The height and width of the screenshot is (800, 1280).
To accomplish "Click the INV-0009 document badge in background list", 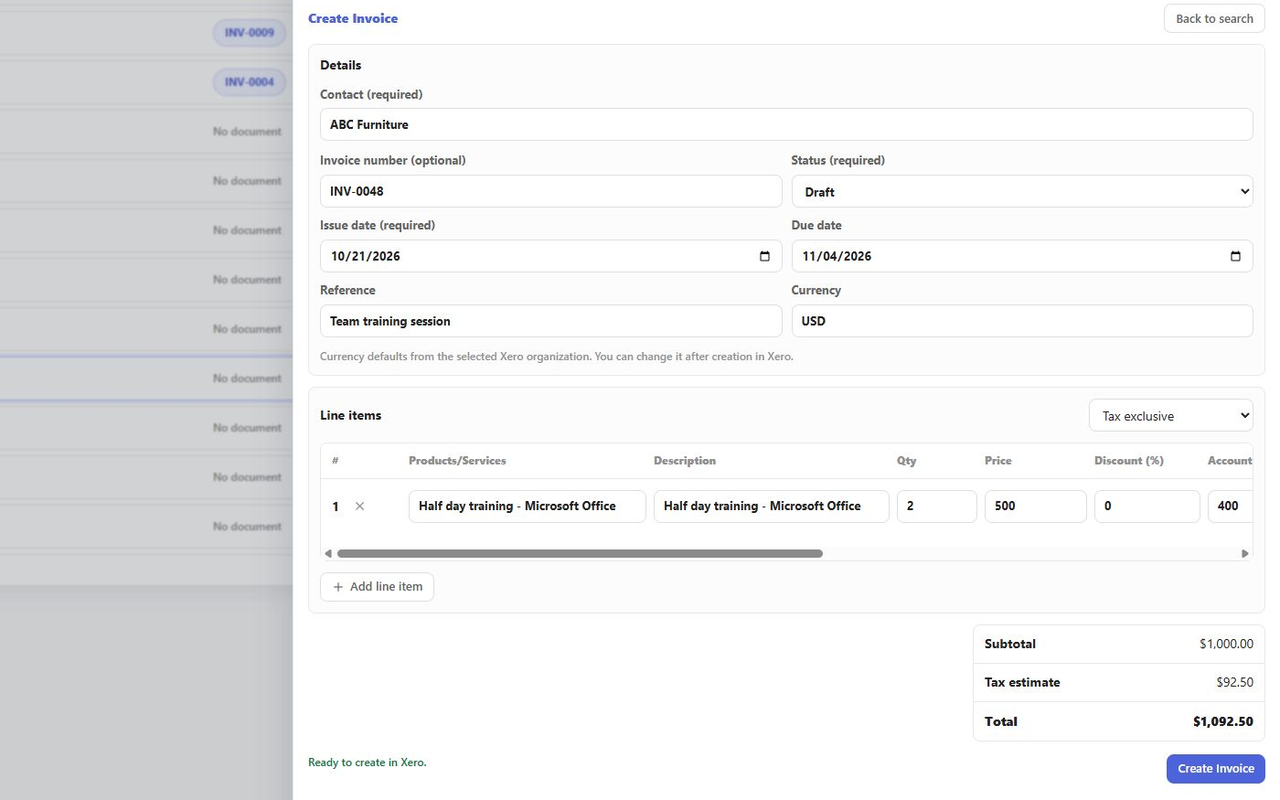I will tap(249, 33).
